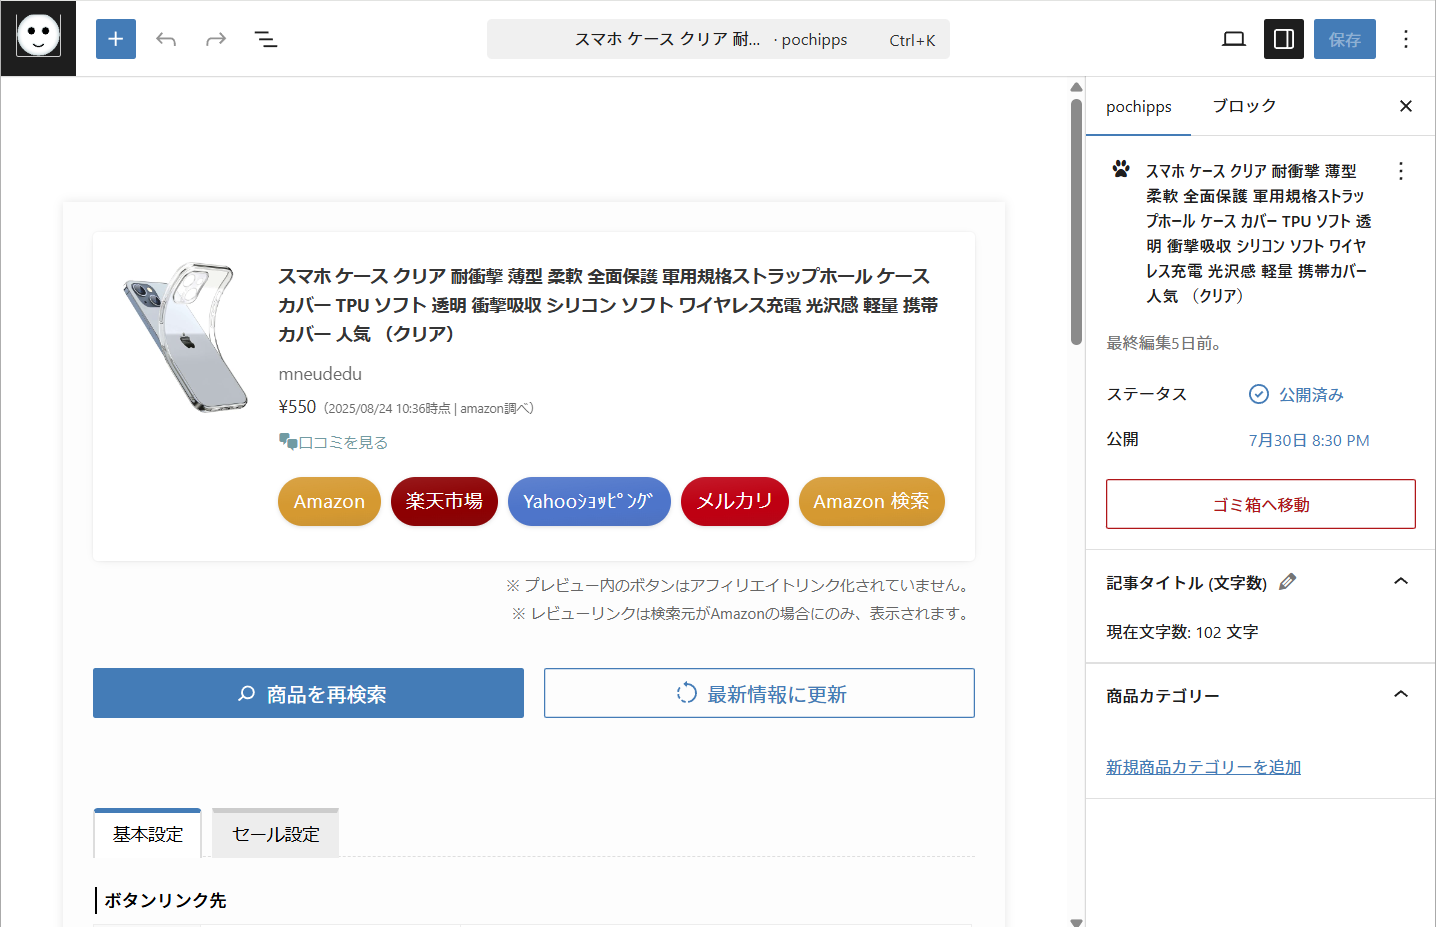Click the search icon in 商品を再検索

pyautogui.click(x=246, y=693)
